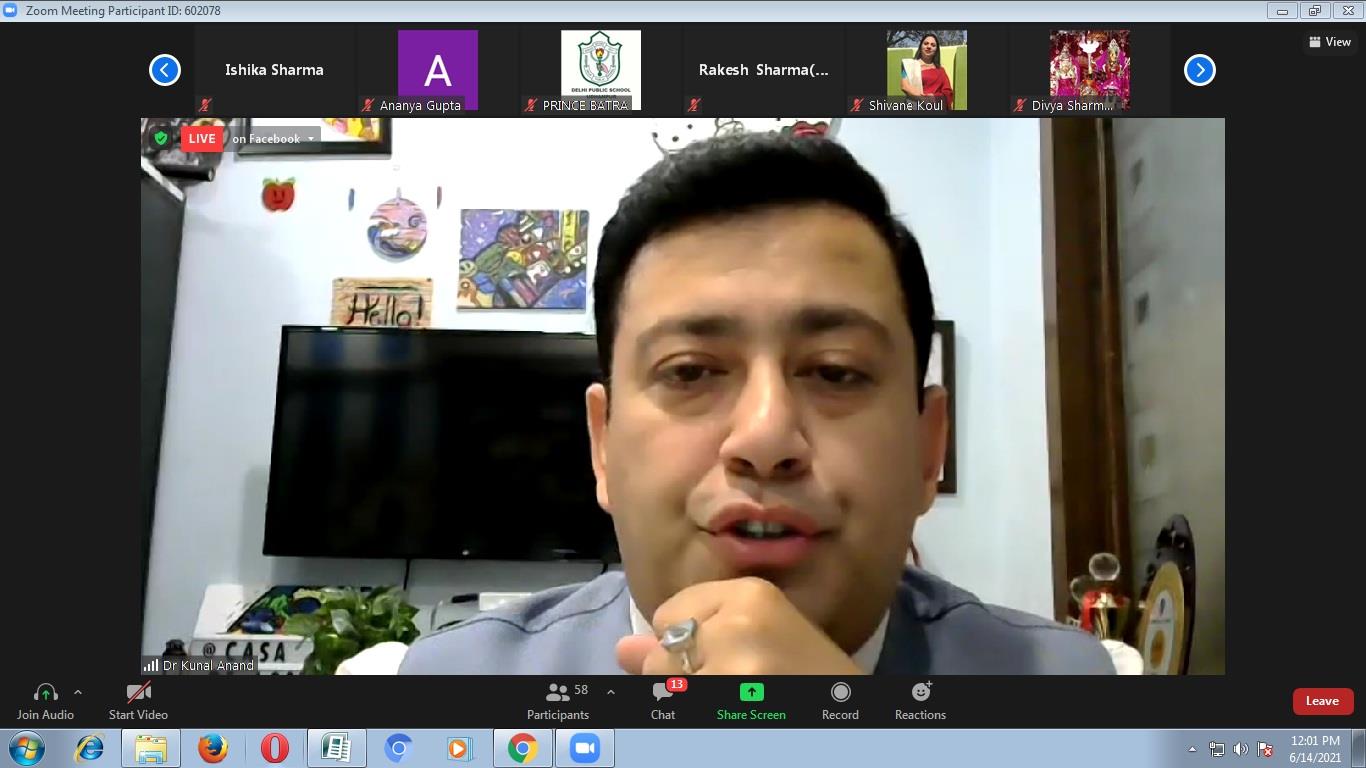Click the Action Center flag icon

tap(1265, 749)
